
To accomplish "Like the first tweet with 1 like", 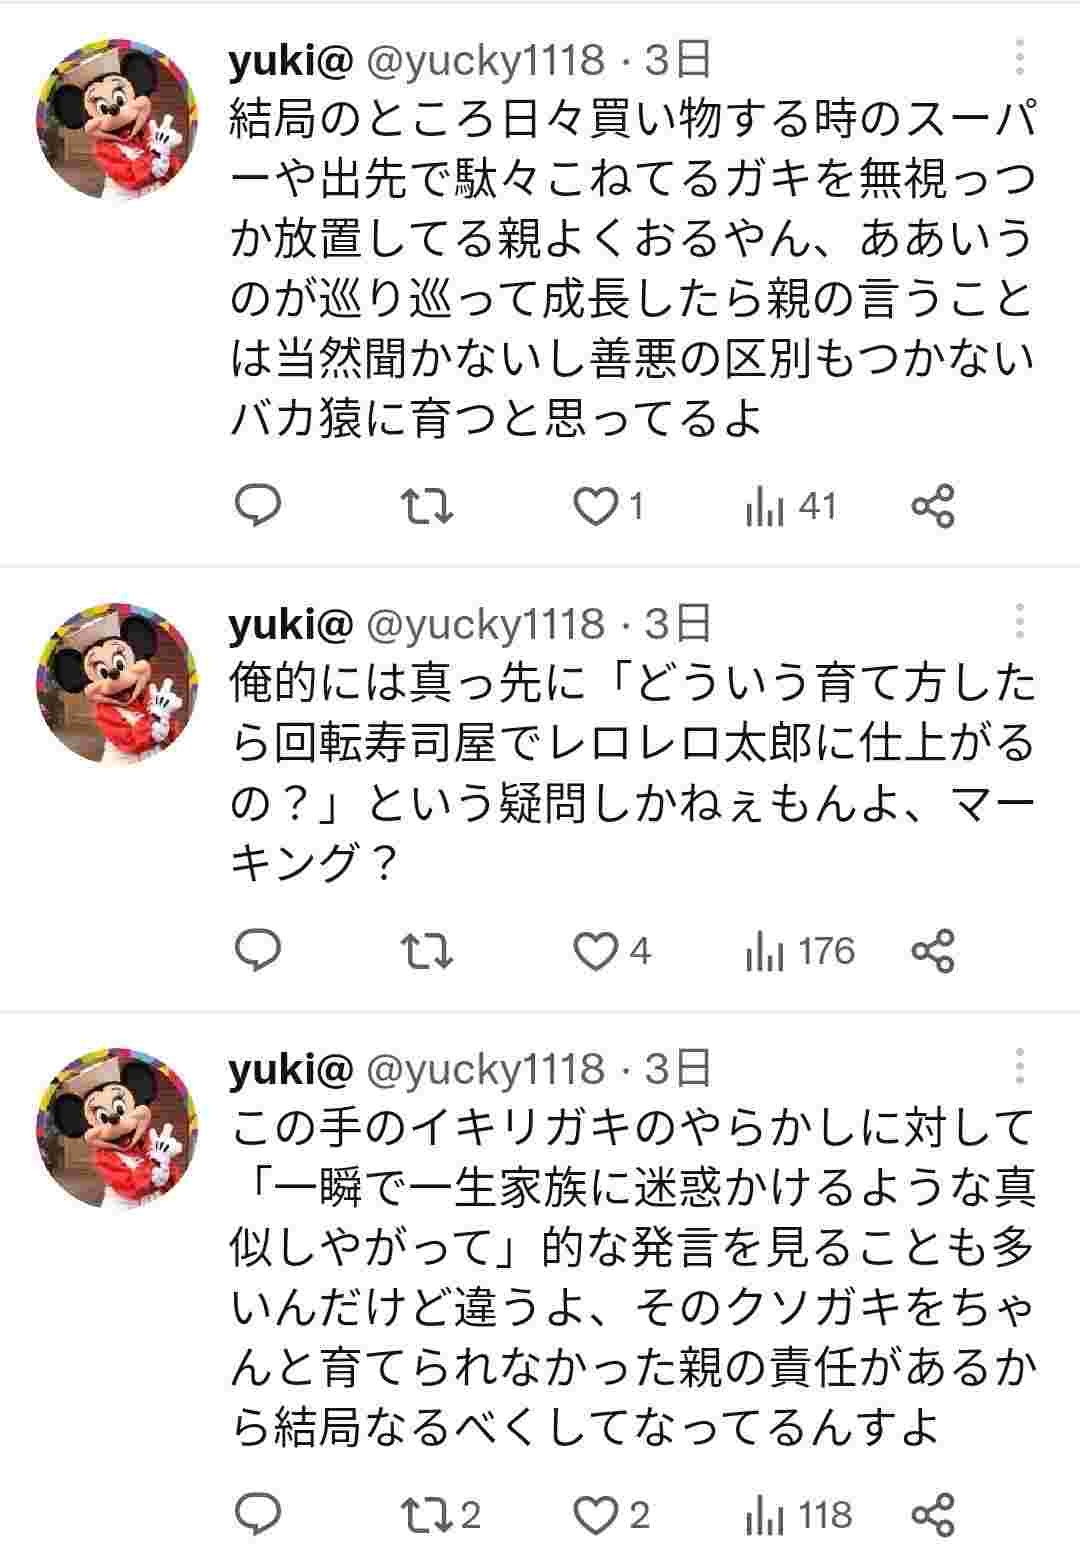I will click(x=596, y=508).
